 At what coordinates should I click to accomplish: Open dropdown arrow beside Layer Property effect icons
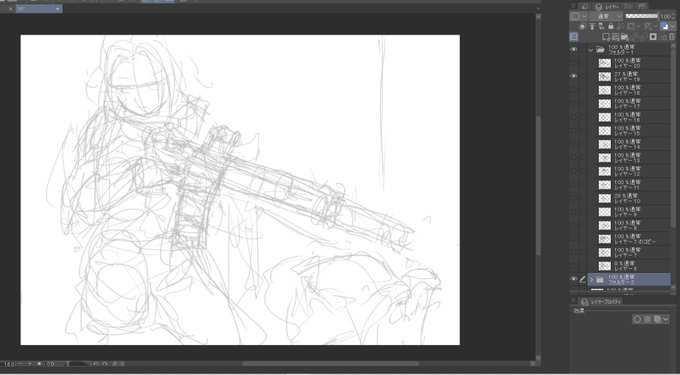(x=666, y=319)
